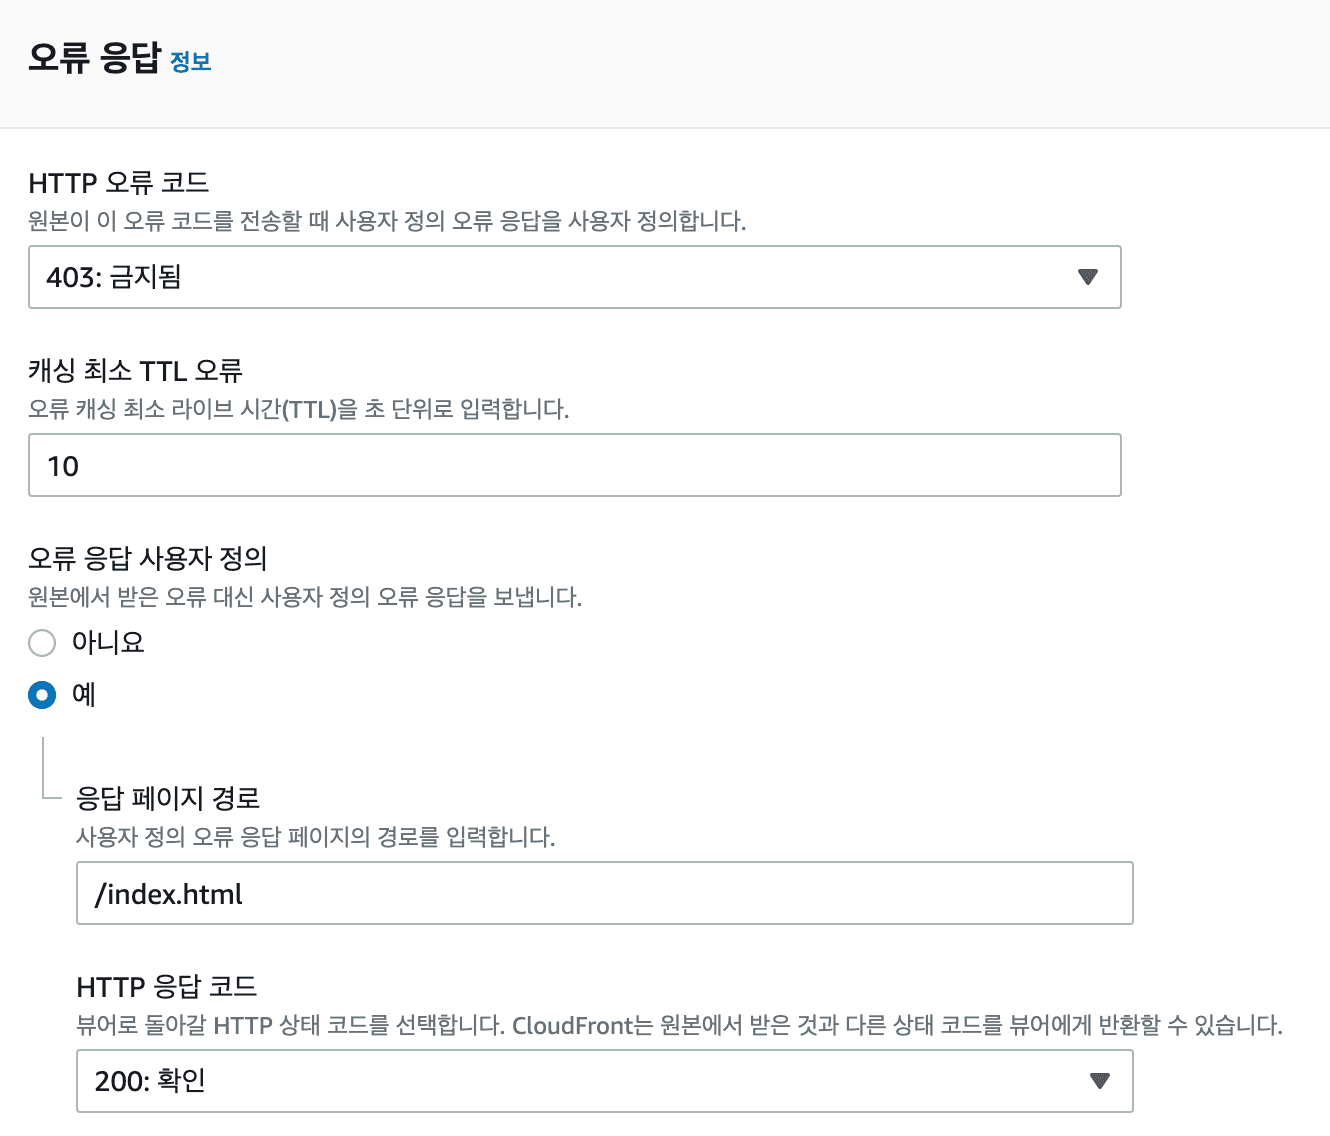Click the HTTP 응답 코드 field label
This screenshot has width=1330, height=1136.
point(166,987)
